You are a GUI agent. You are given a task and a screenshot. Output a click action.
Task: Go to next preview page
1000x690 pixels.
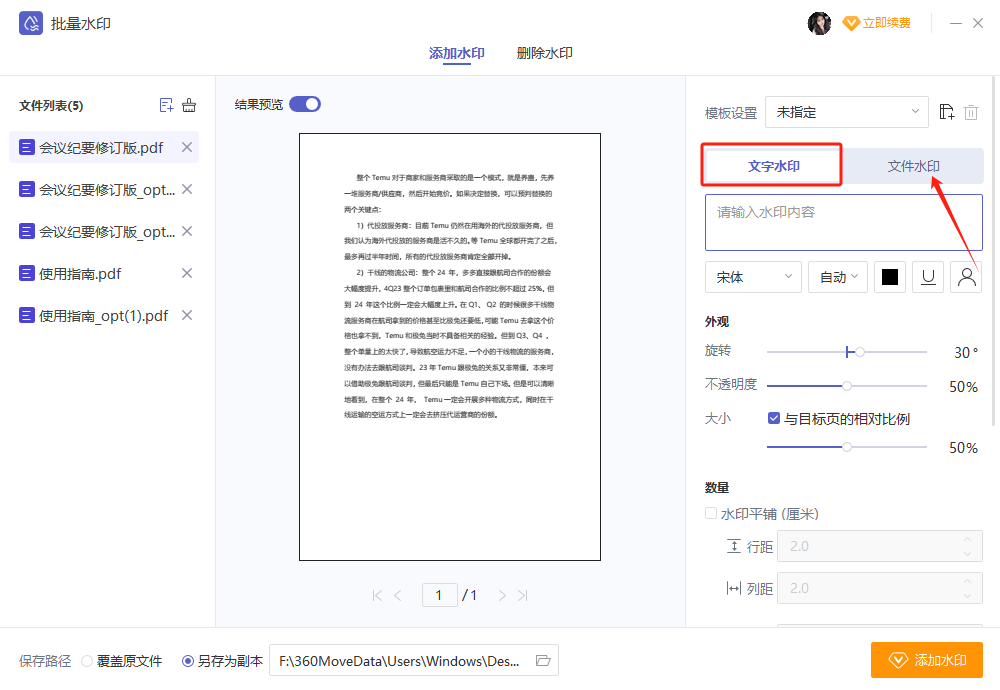502,595
